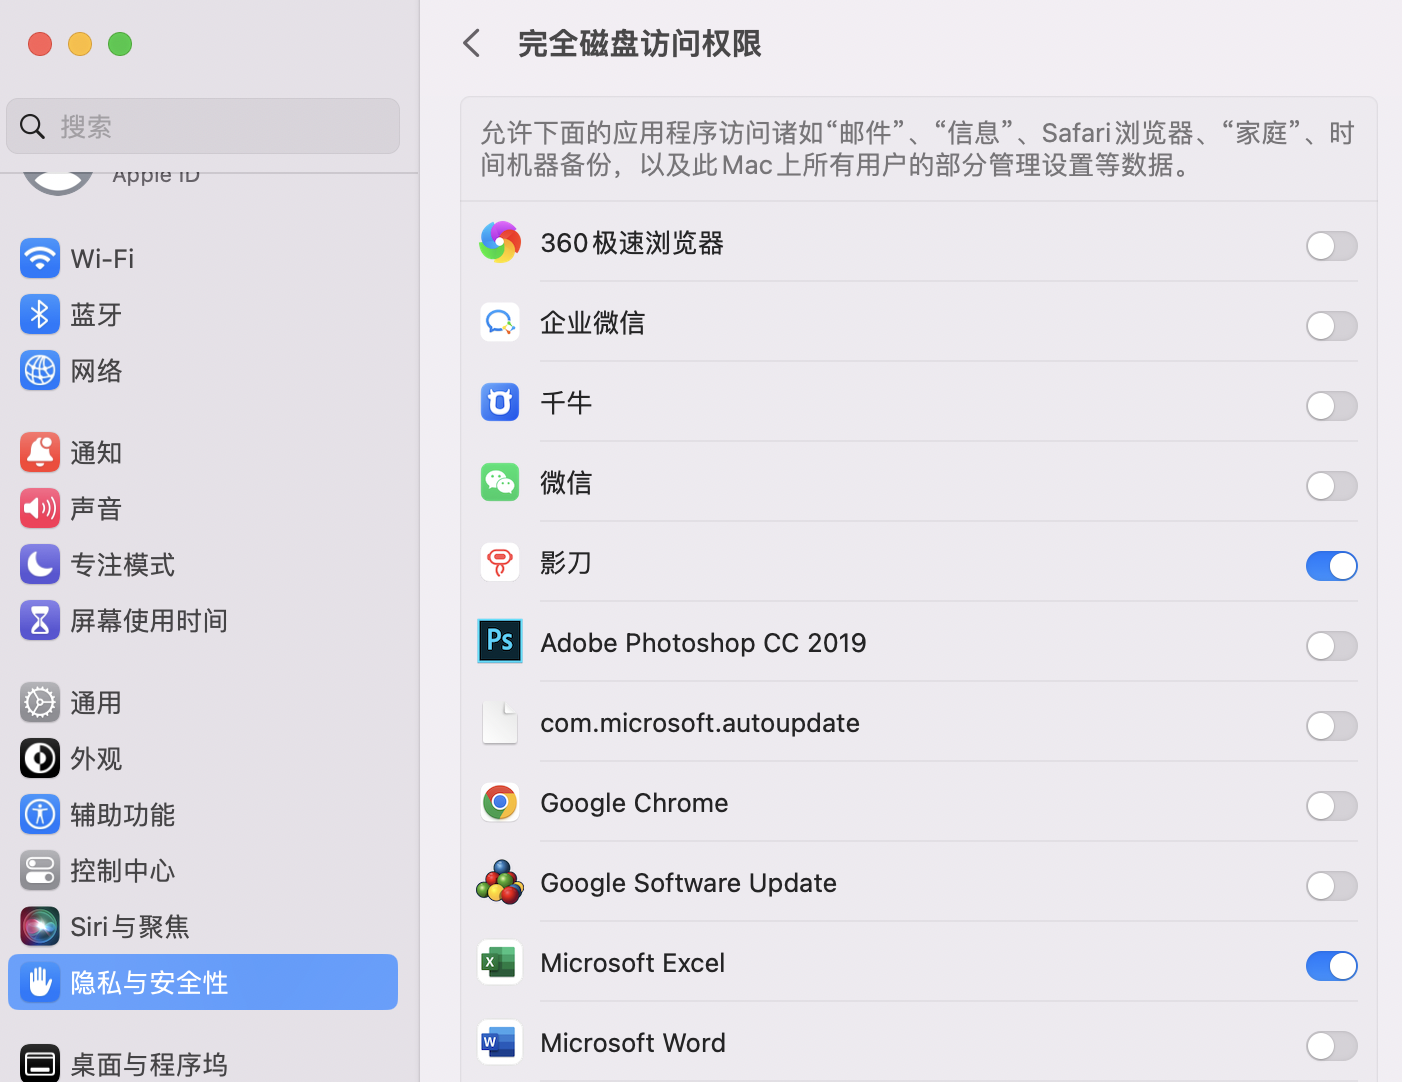Viewport: 1402px width, 1082px height.
Task: Click the 桌面与程序坞 dock icon
Action: (x=40, y=1064)
